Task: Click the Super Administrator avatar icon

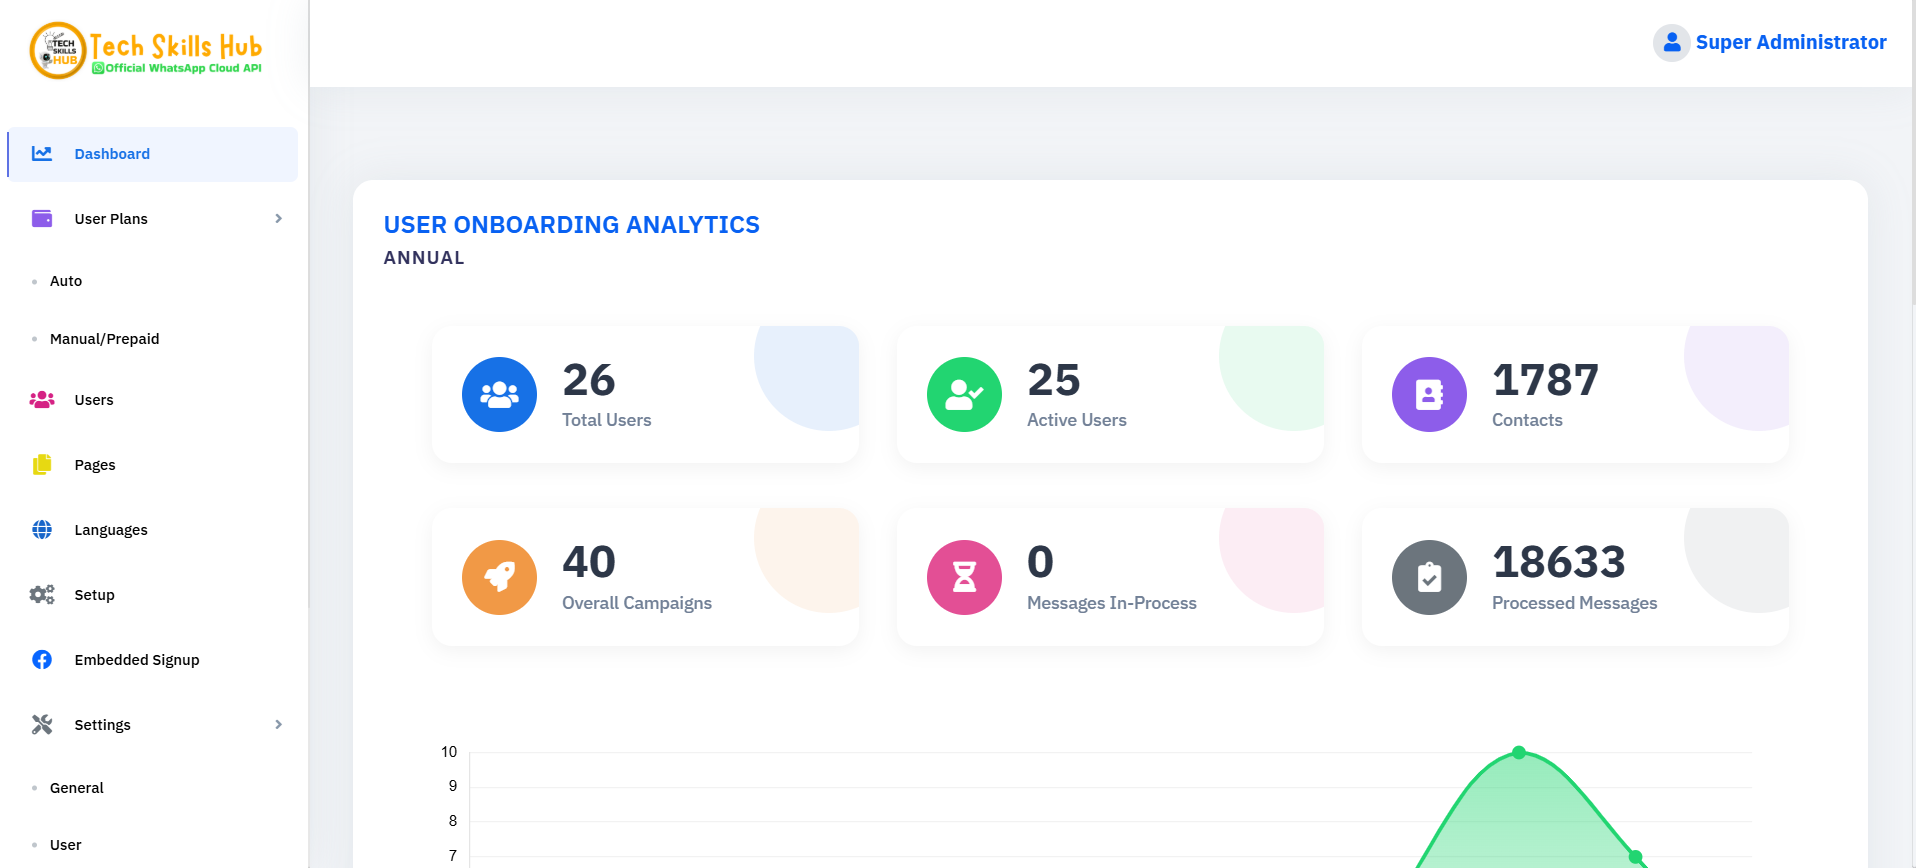Action: point(1671,43)
